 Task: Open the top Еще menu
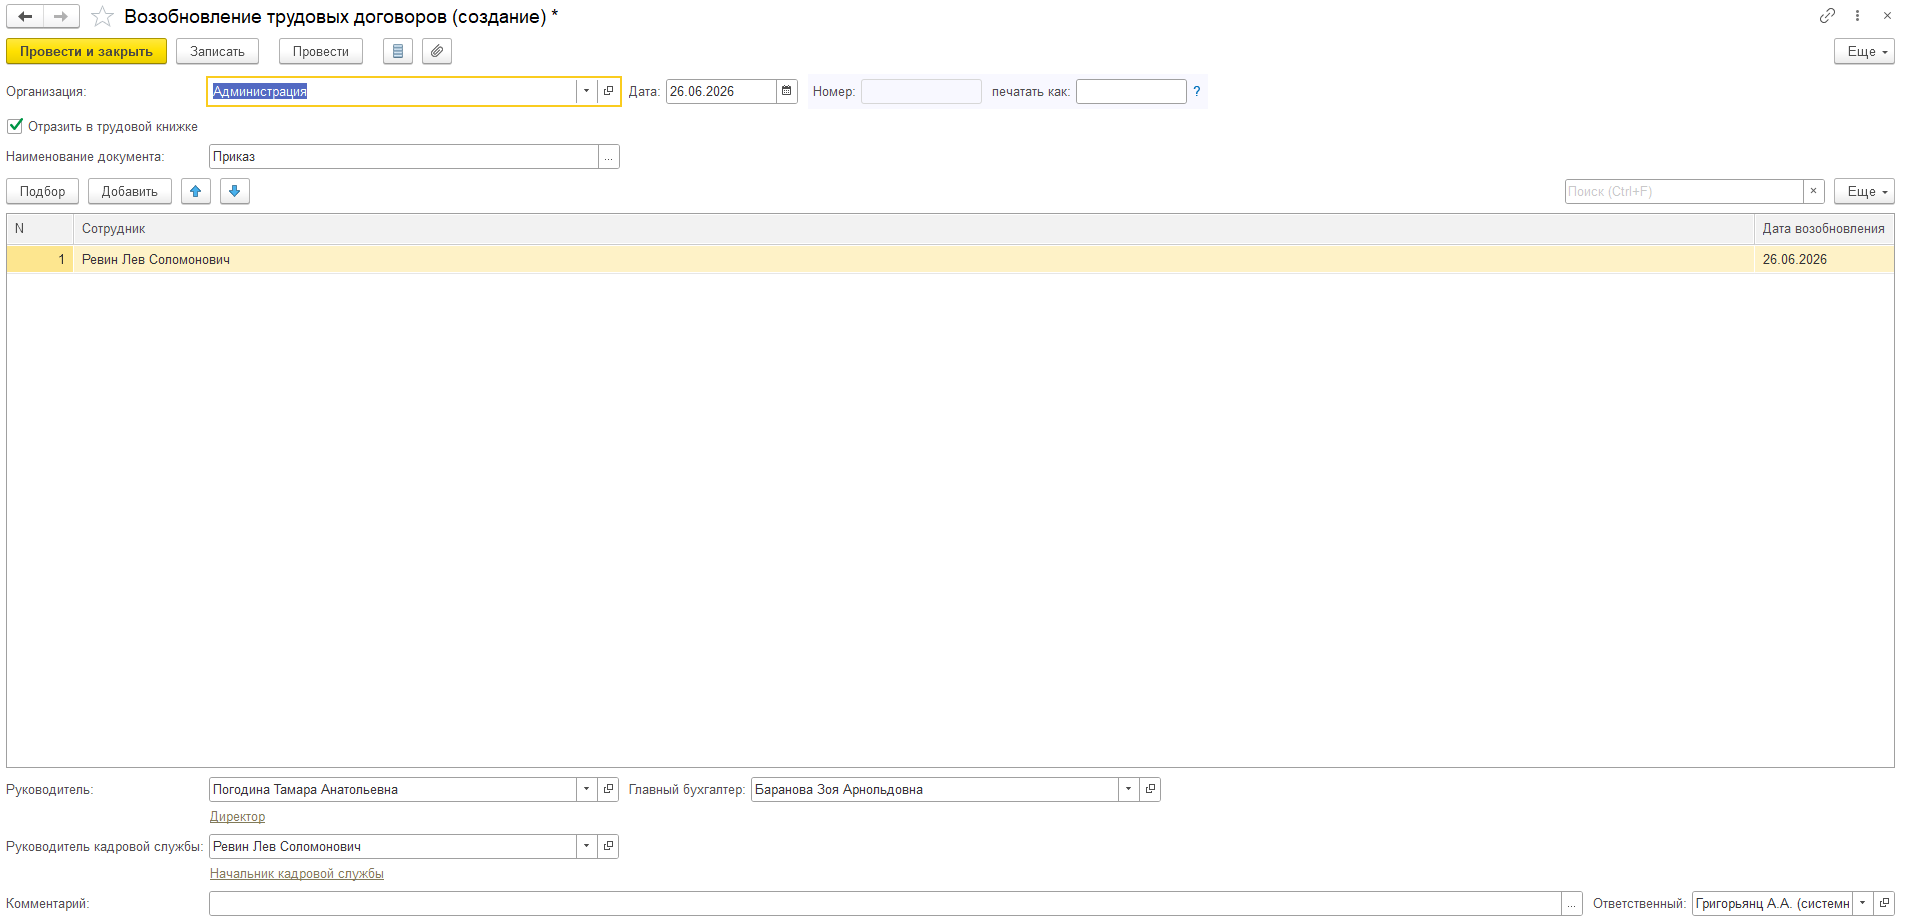(1864, 51)
